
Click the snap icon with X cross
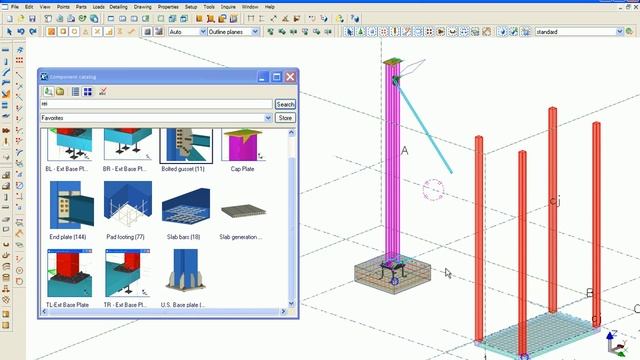97,31
